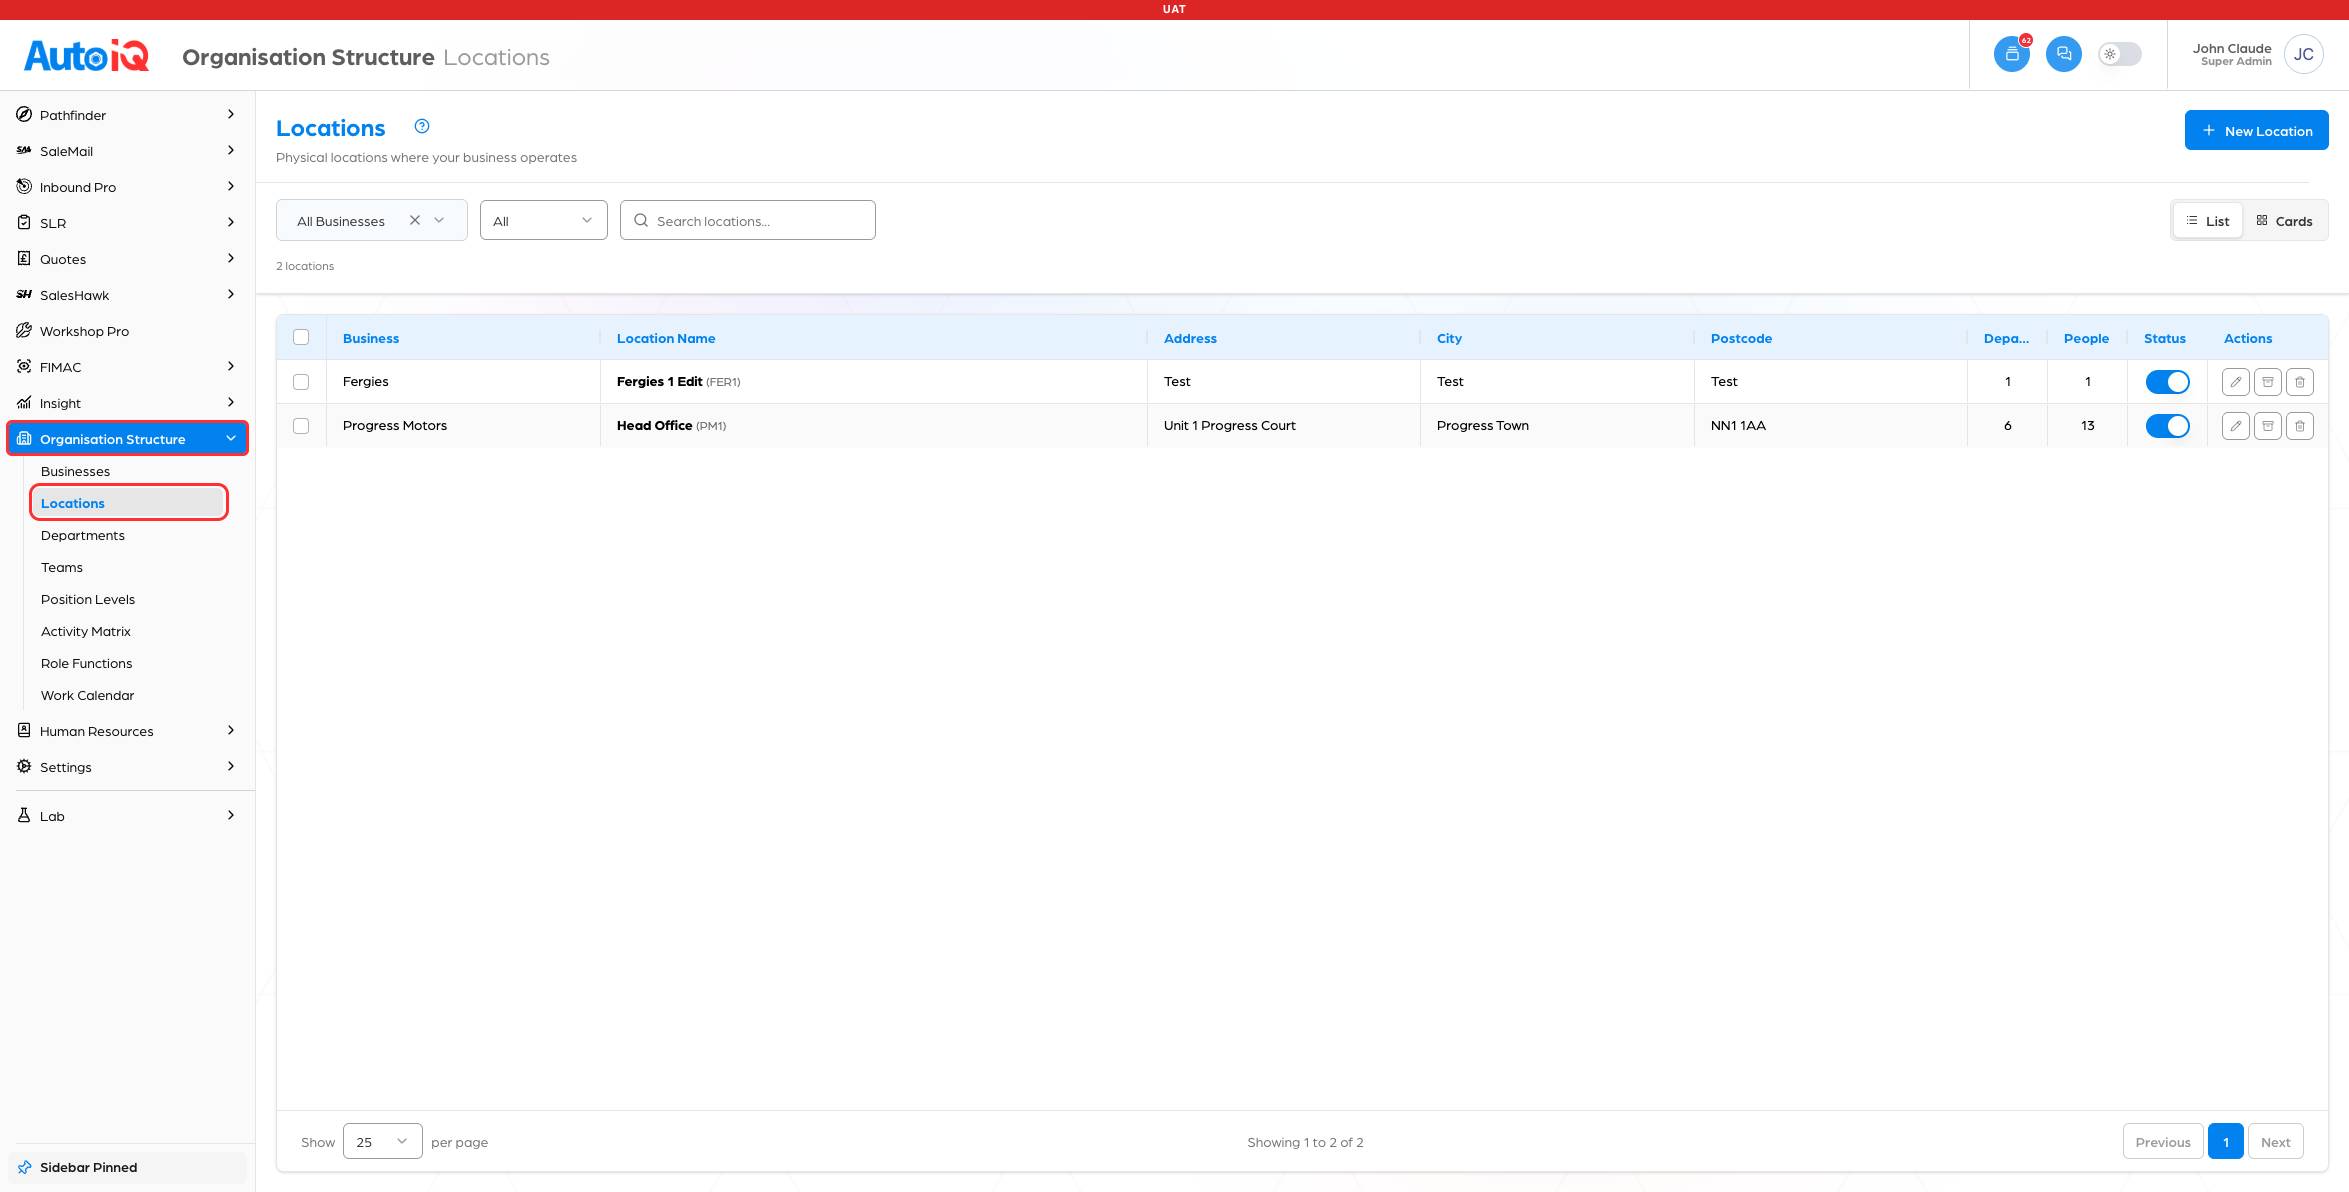
Task: Delete the Head Office location
Action: [2300, 426]
